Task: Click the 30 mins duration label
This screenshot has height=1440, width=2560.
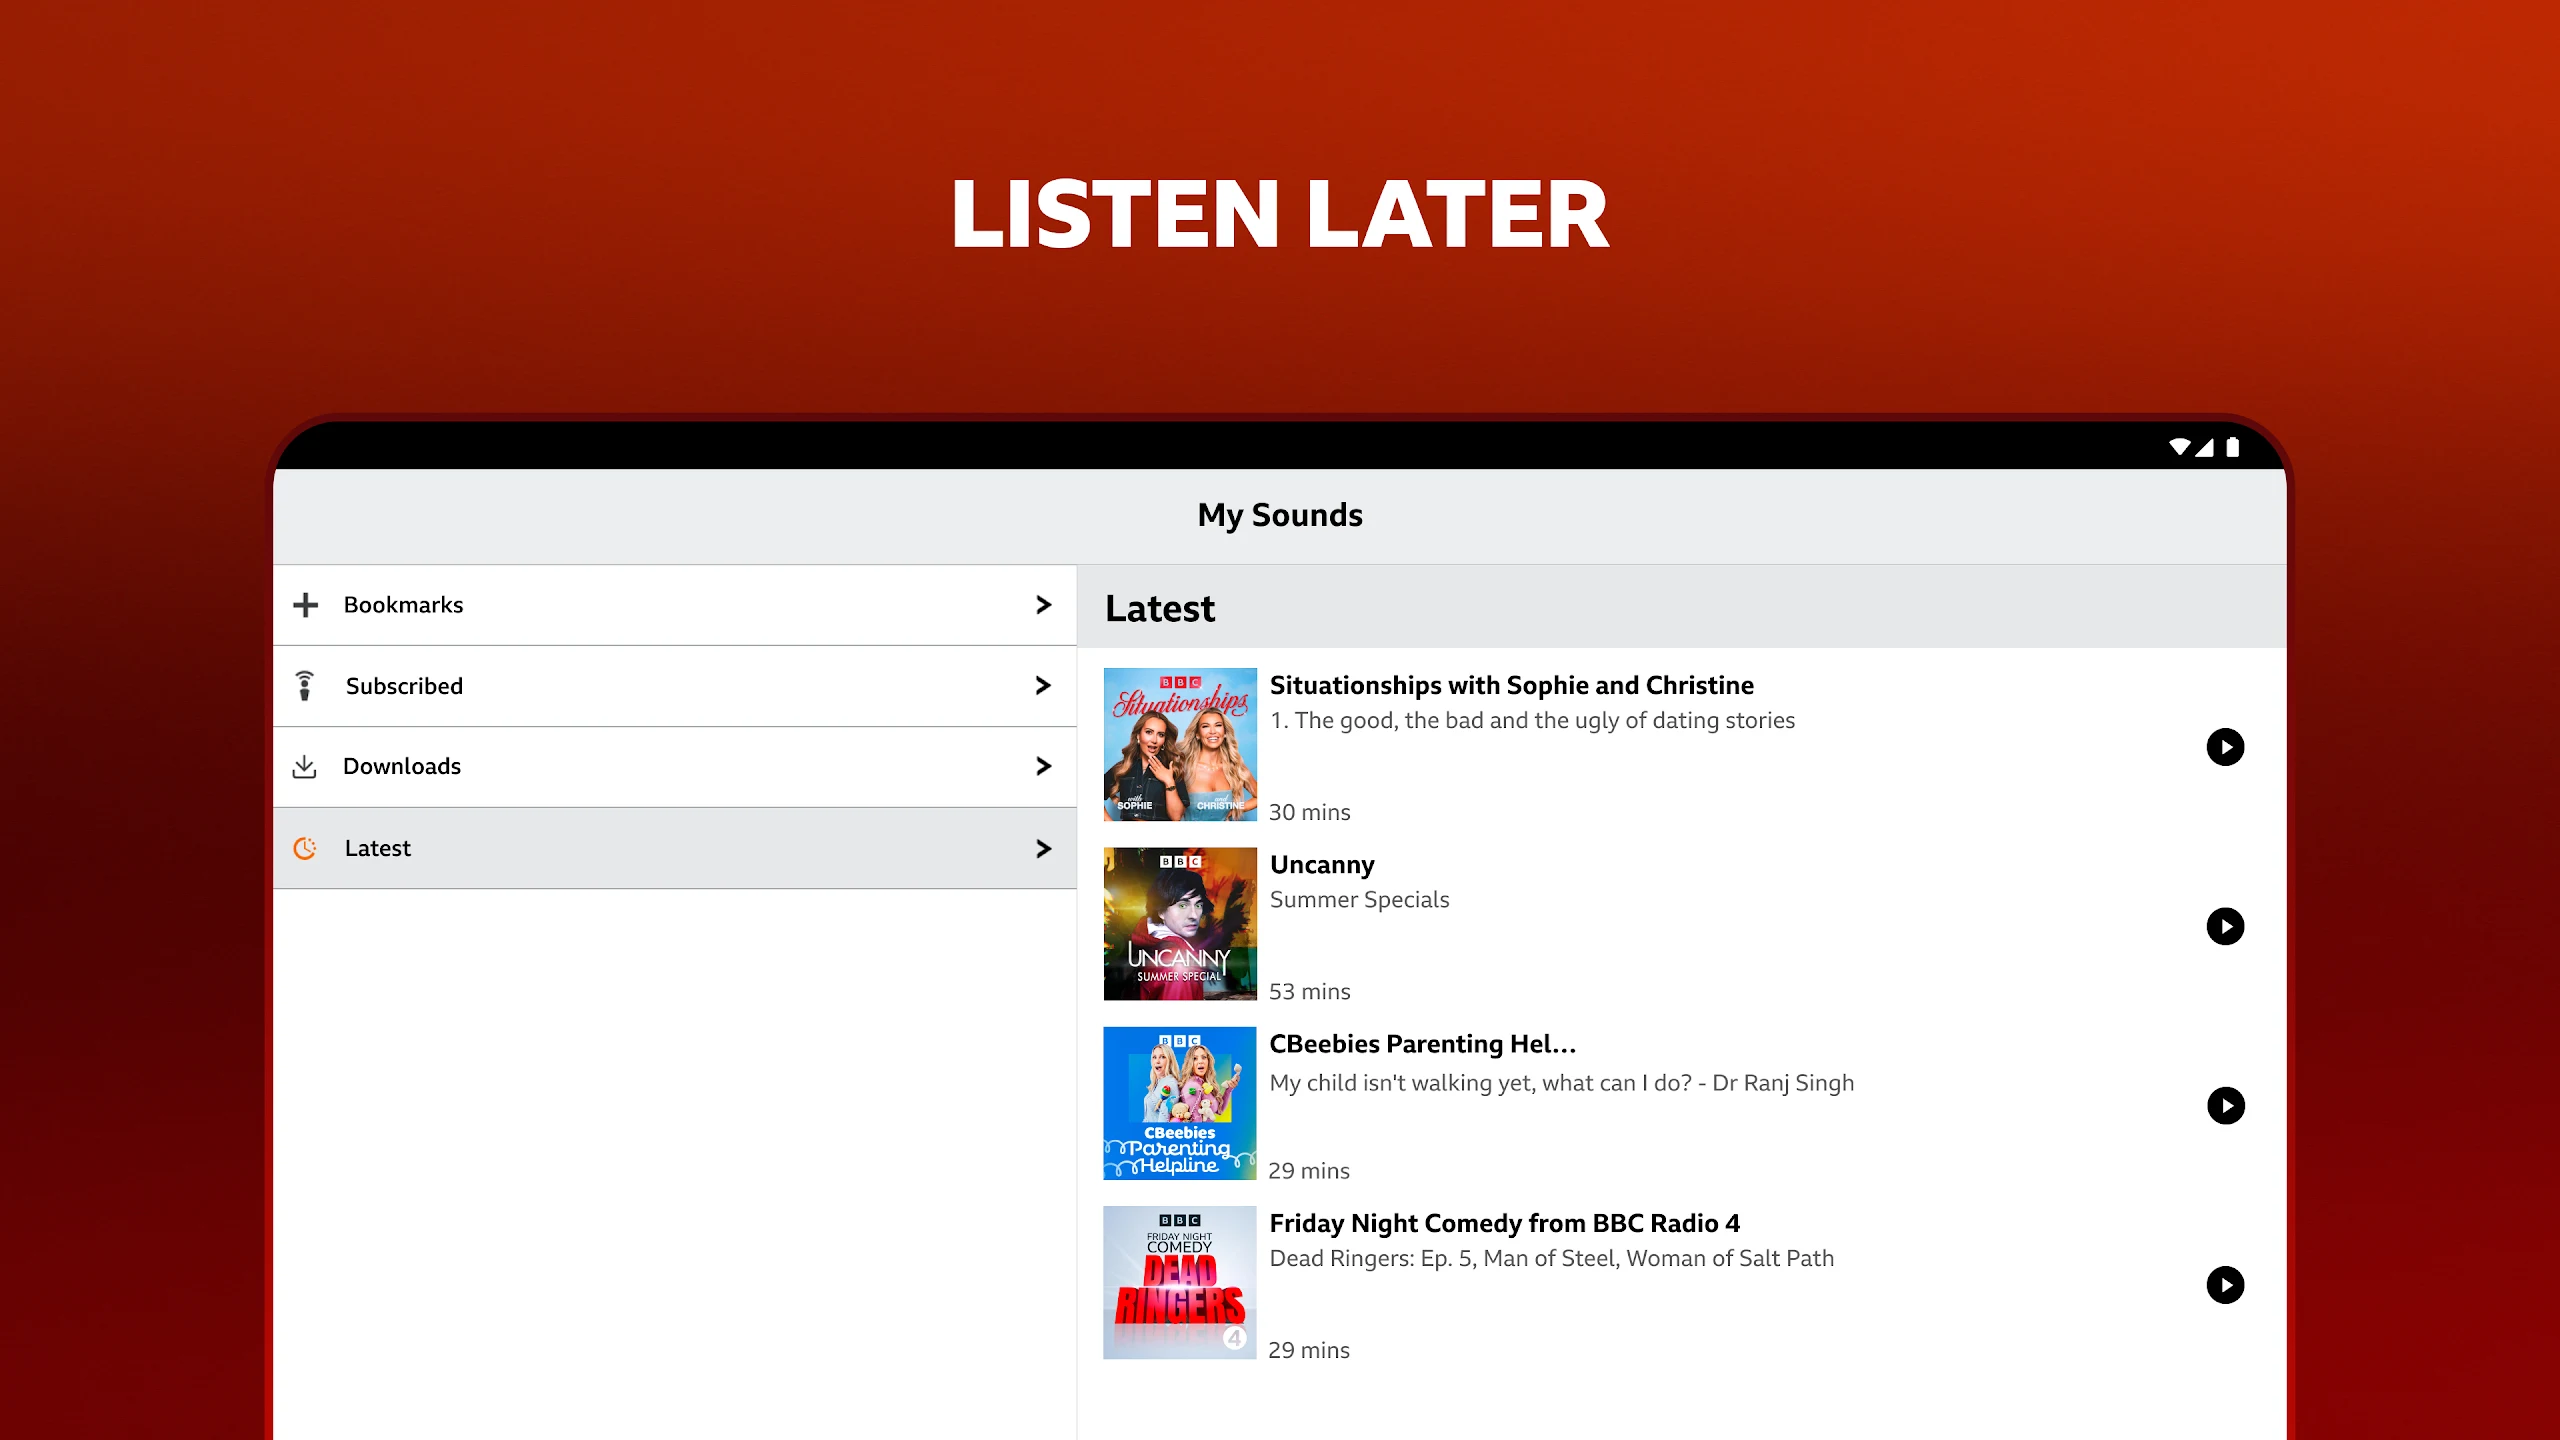Action: (1310, 812)
